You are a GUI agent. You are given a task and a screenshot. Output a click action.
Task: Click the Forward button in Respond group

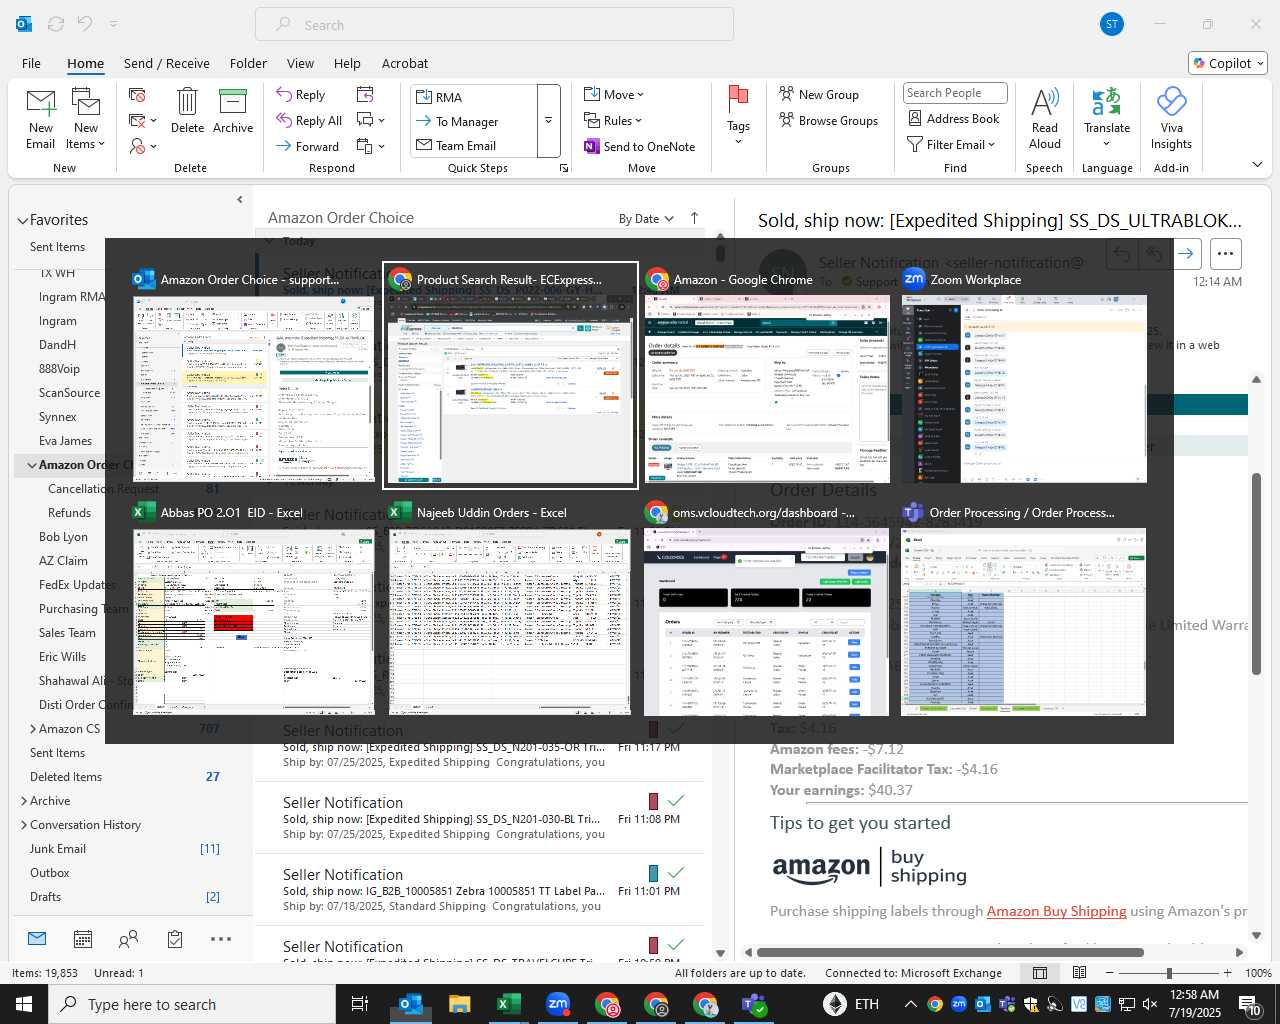tap(307, 146)
